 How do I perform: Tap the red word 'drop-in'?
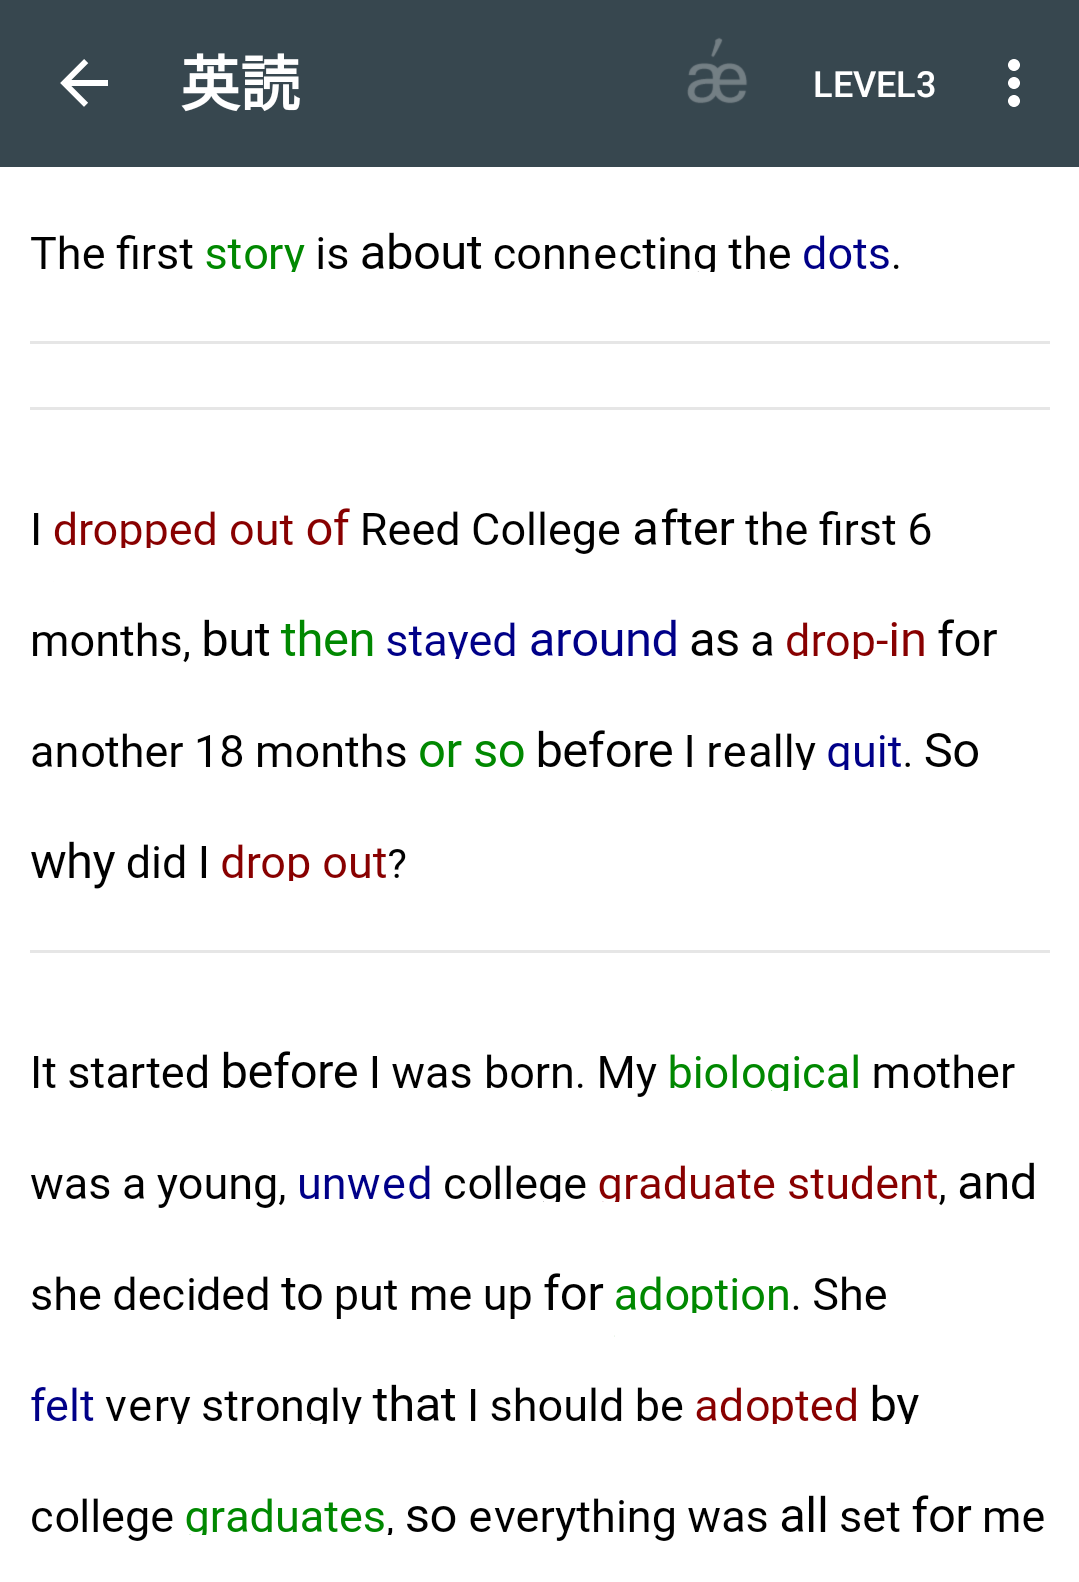pyautogui.click(x=856, y=640)
